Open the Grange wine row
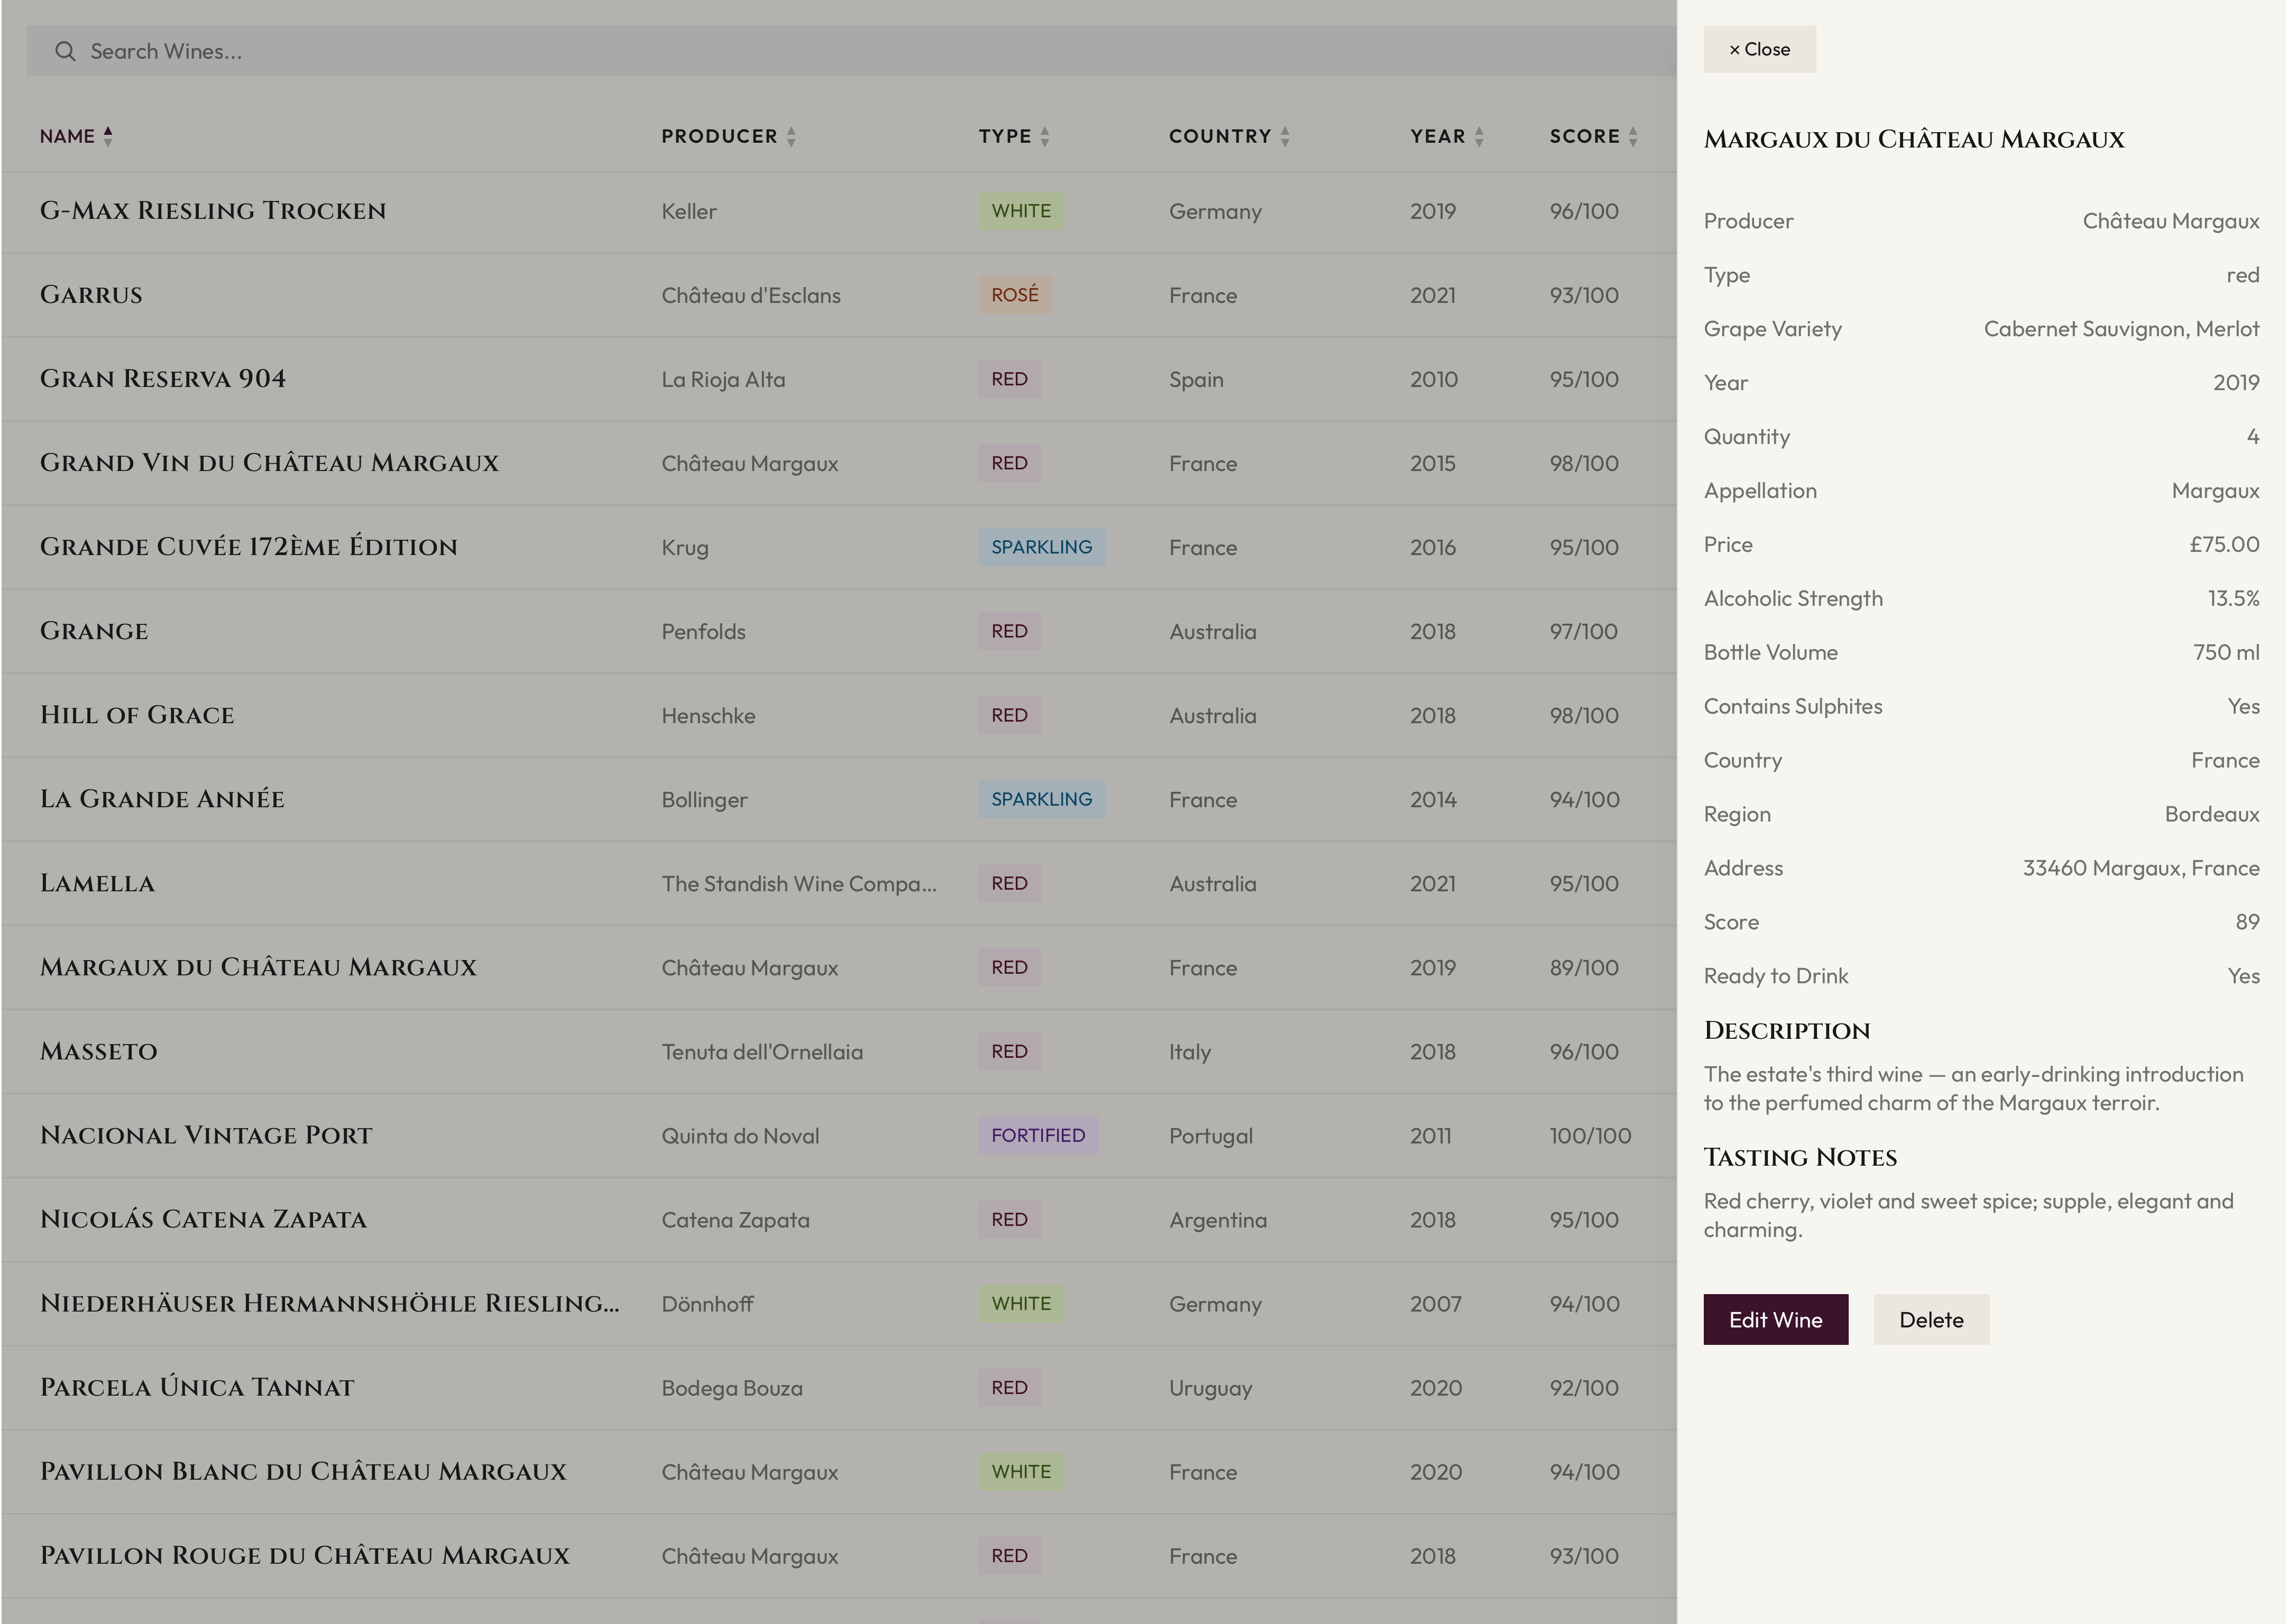2286x1624 pixels. point(838,631)
